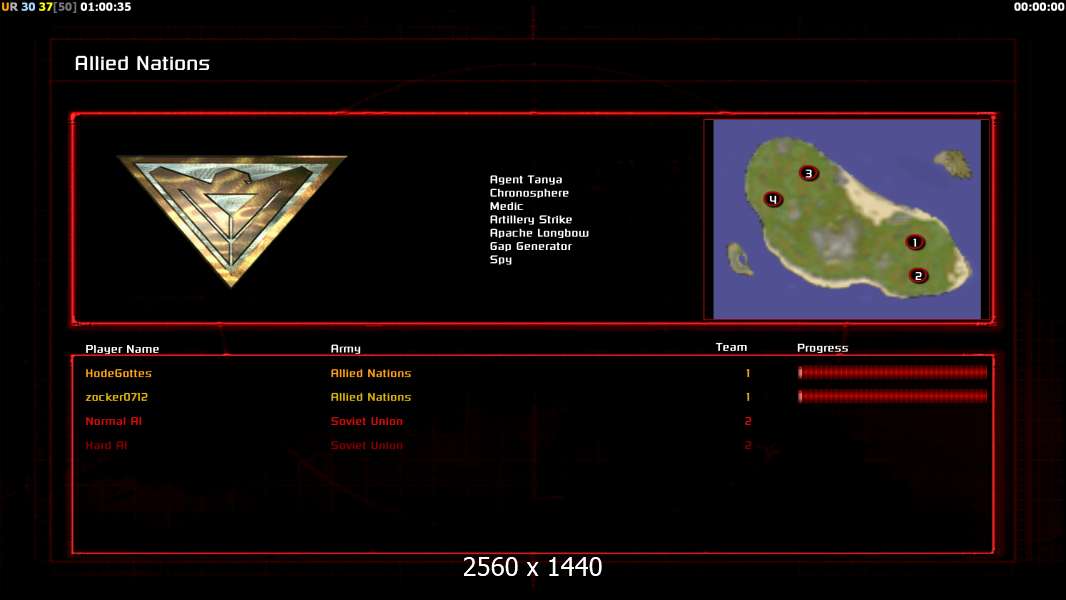The image size is (1066, 600).
Task: Click the Hard AI player entry
Action: click(106, 445)
